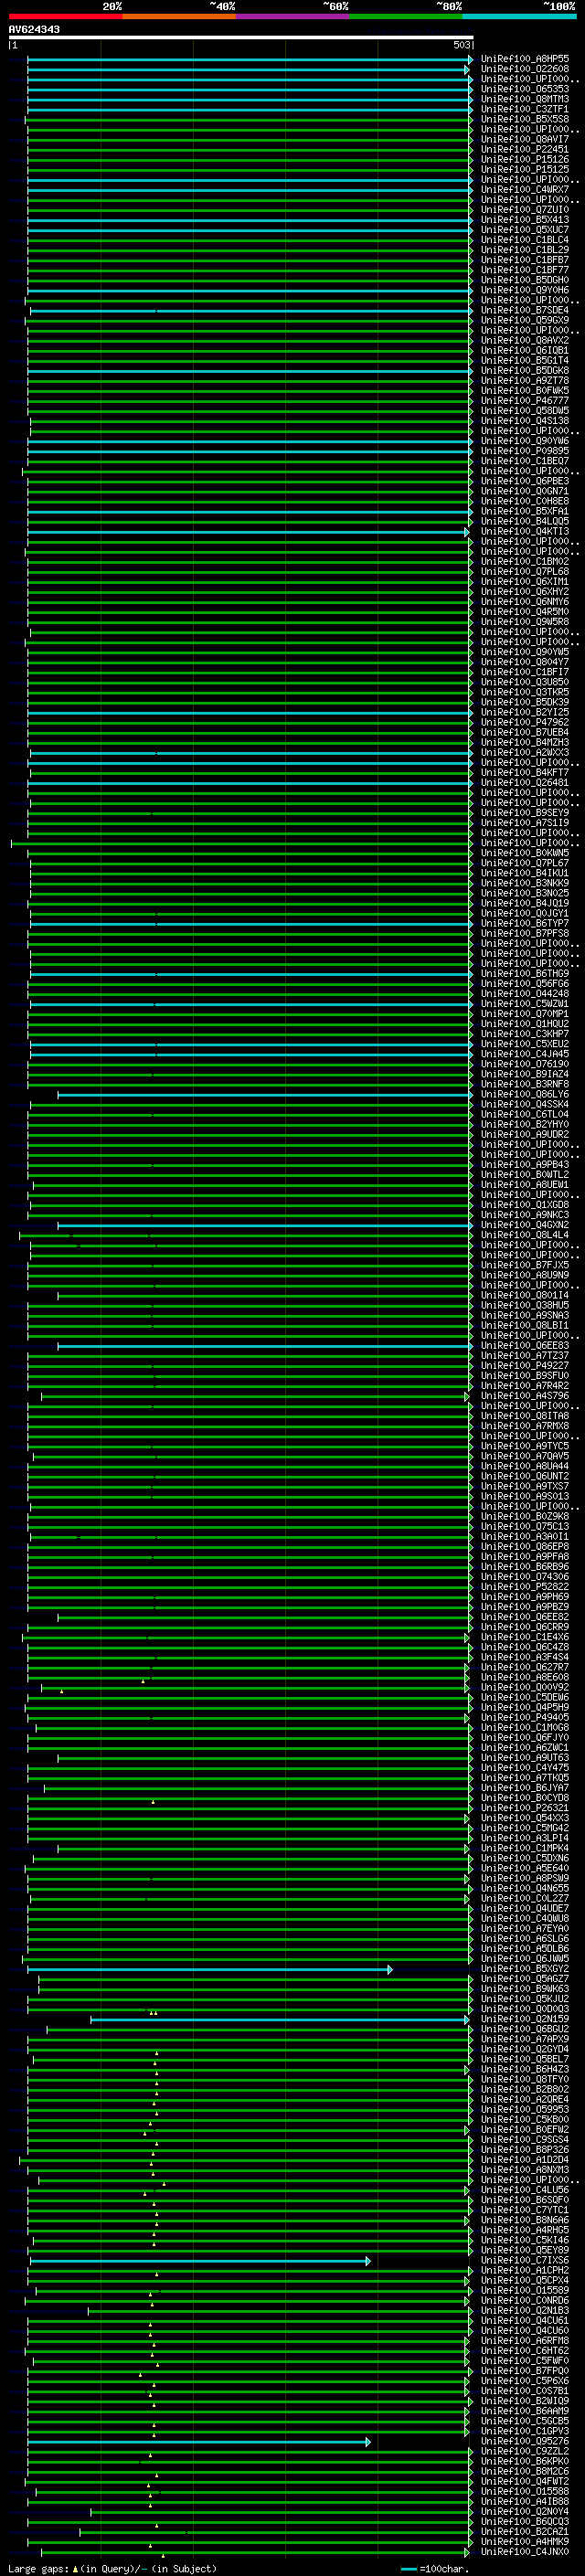Select the UniRef100_P52822 hit label
The height and width of the screenshot is (2576, 585).
(525, 1587)
